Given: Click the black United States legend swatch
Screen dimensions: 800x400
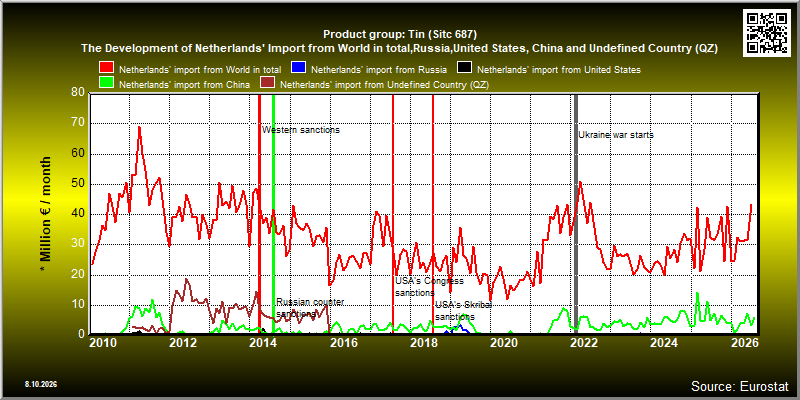Looking at the screenshot, I should (x=465, y=69).
